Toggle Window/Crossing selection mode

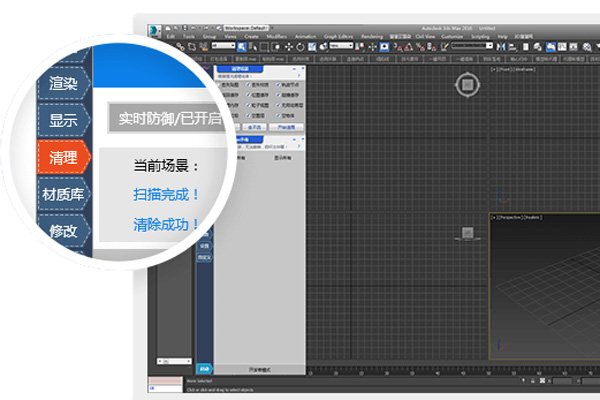276,46
